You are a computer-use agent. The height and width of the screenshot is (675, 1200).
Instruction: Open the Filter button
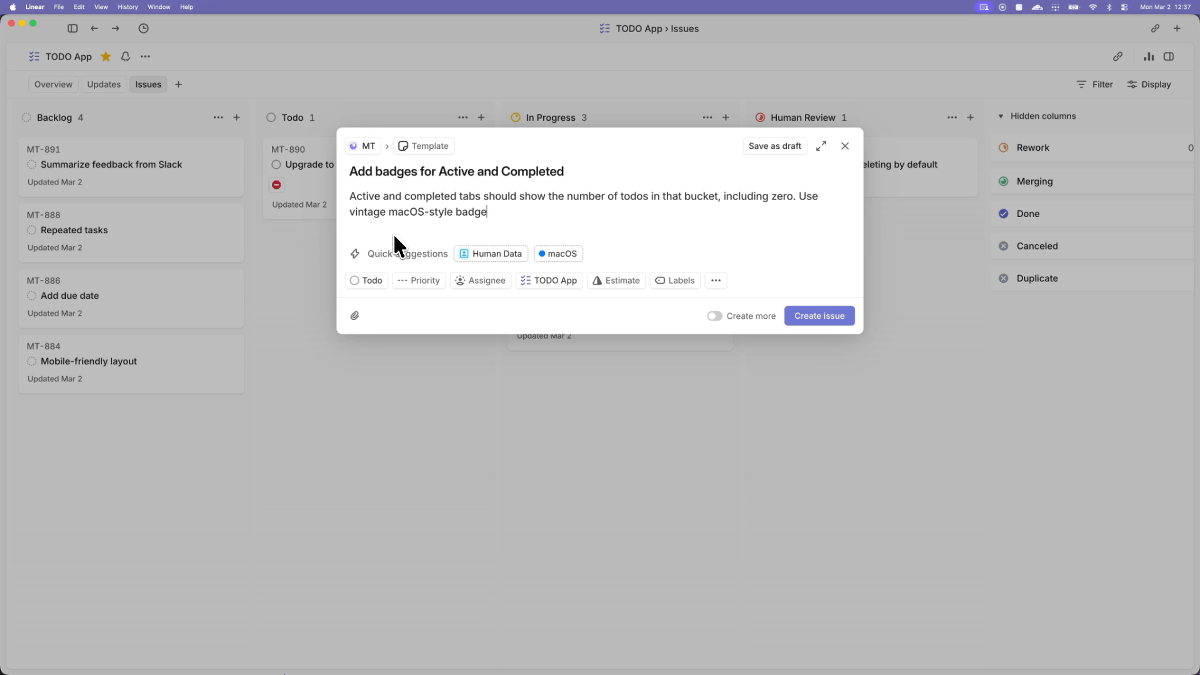[1095, 84]
